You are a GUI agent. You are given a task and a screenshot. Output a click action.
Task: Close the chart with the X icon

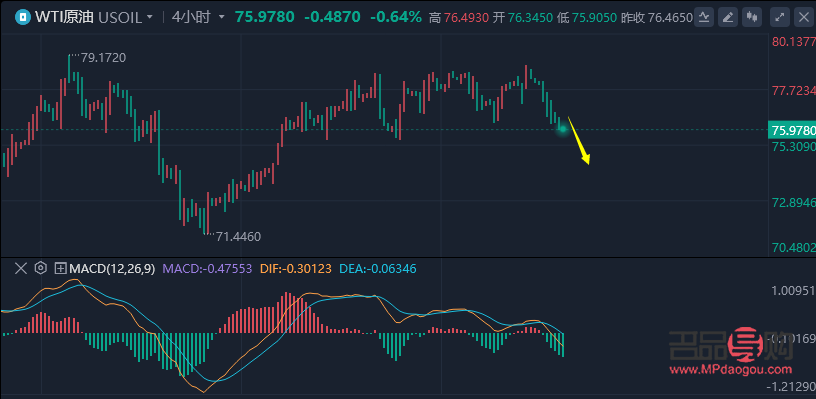[804, 17]
